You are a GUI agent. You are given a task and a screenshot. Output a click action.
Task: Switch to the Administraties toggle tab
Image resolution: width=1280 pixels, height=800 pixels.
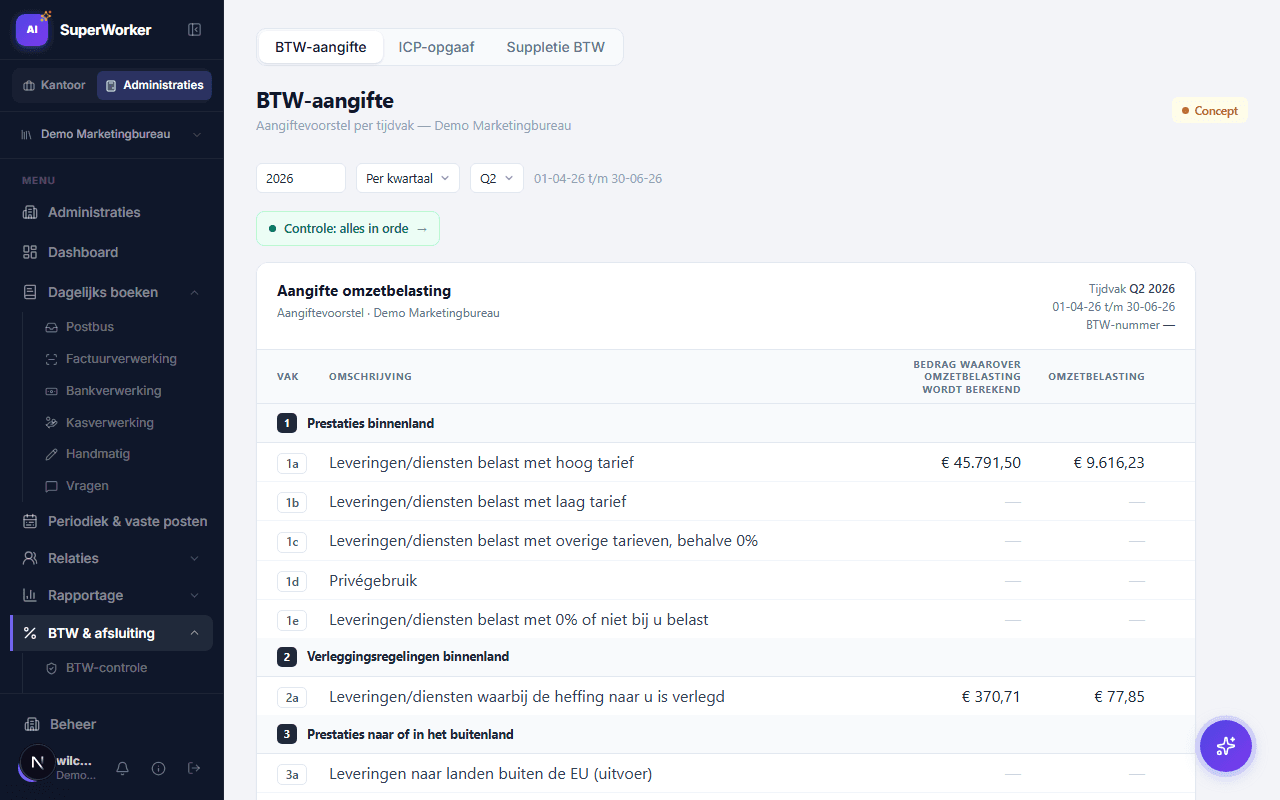[x=154, y=85]
